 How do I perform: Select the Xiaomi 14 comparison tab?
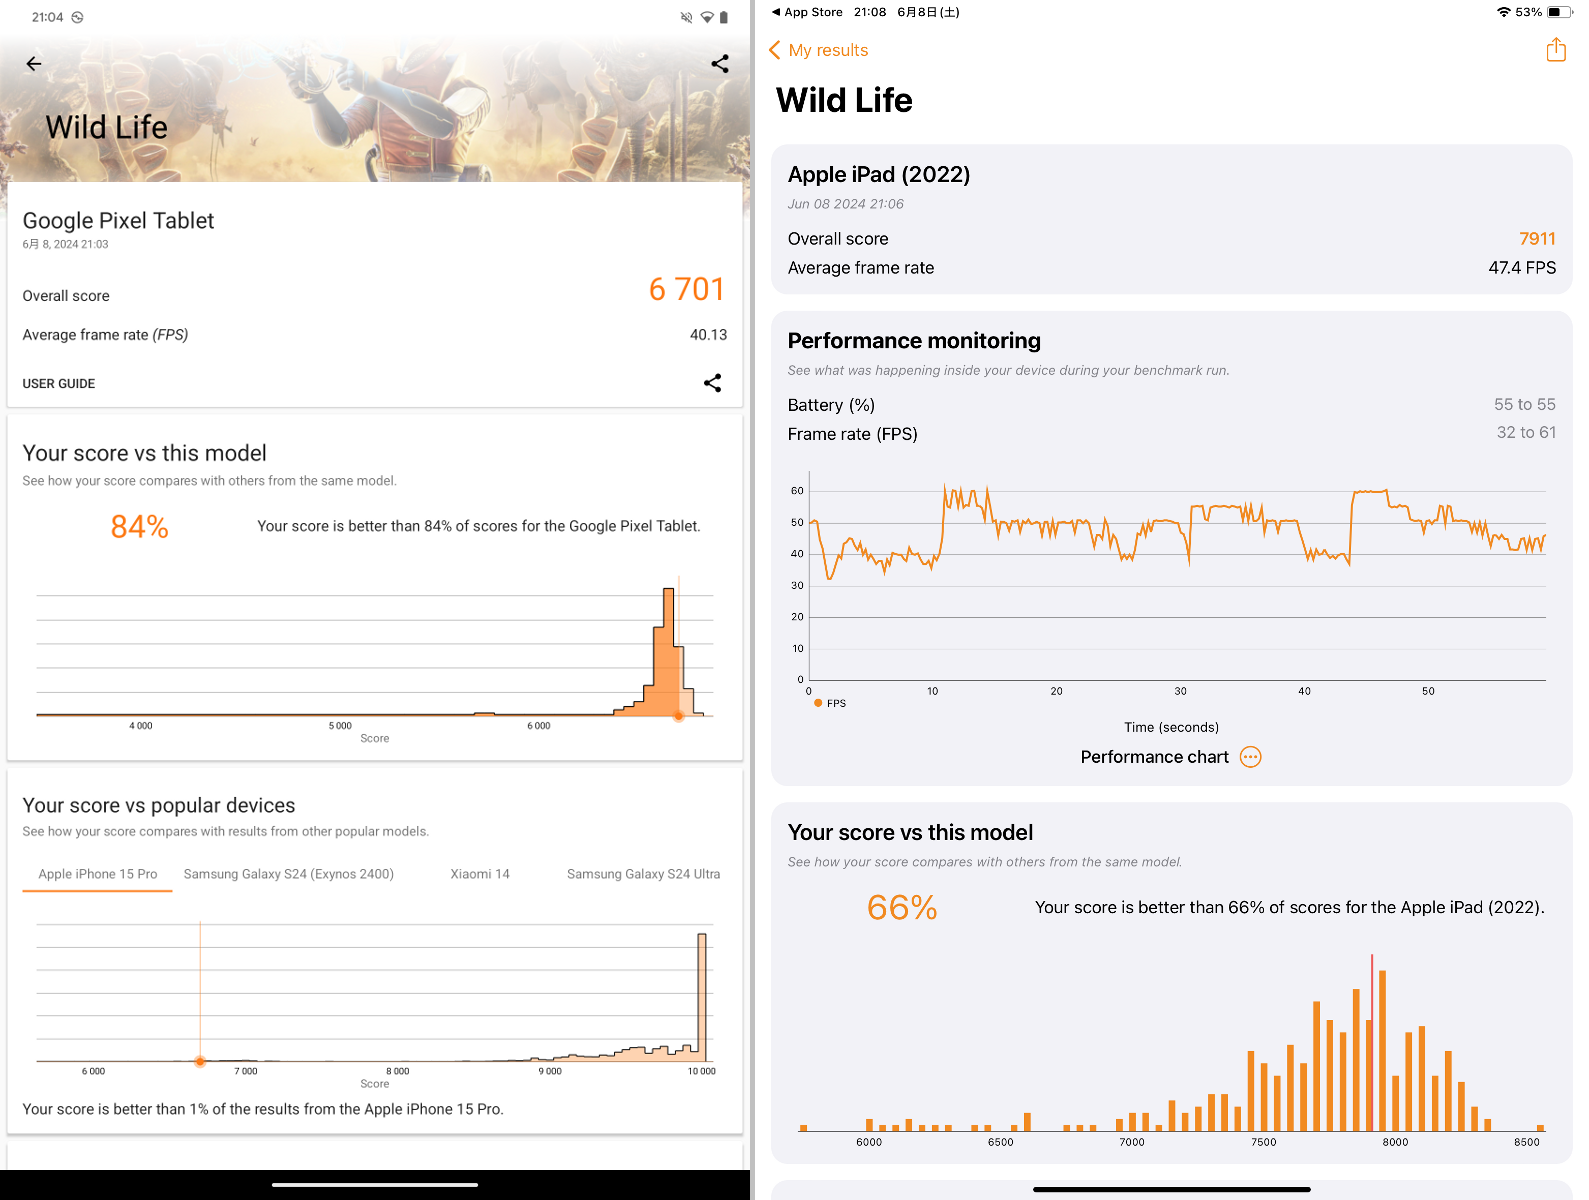(480, 873)
